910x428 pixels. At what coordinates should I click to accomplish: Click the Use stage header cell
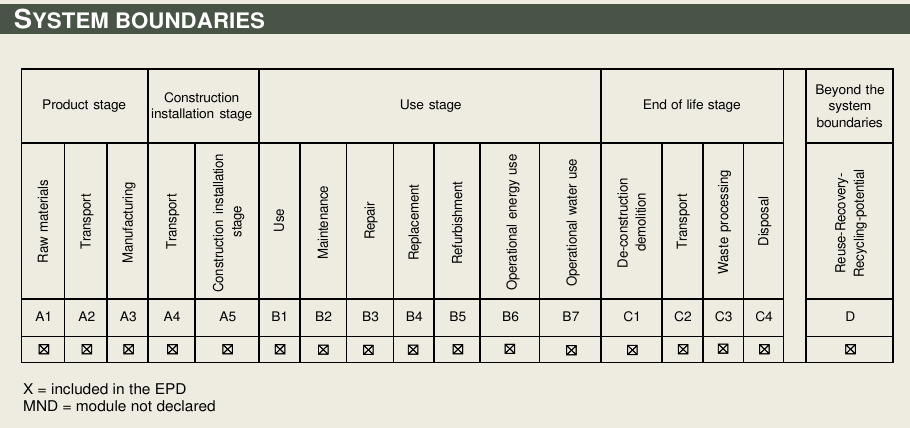[430, 105]
